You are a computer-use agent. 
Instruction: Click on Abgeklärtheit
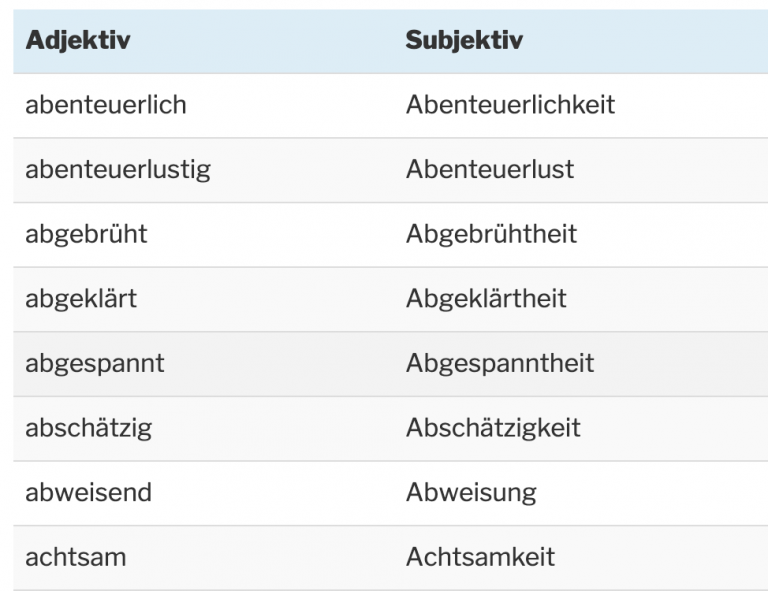(486, 298)
